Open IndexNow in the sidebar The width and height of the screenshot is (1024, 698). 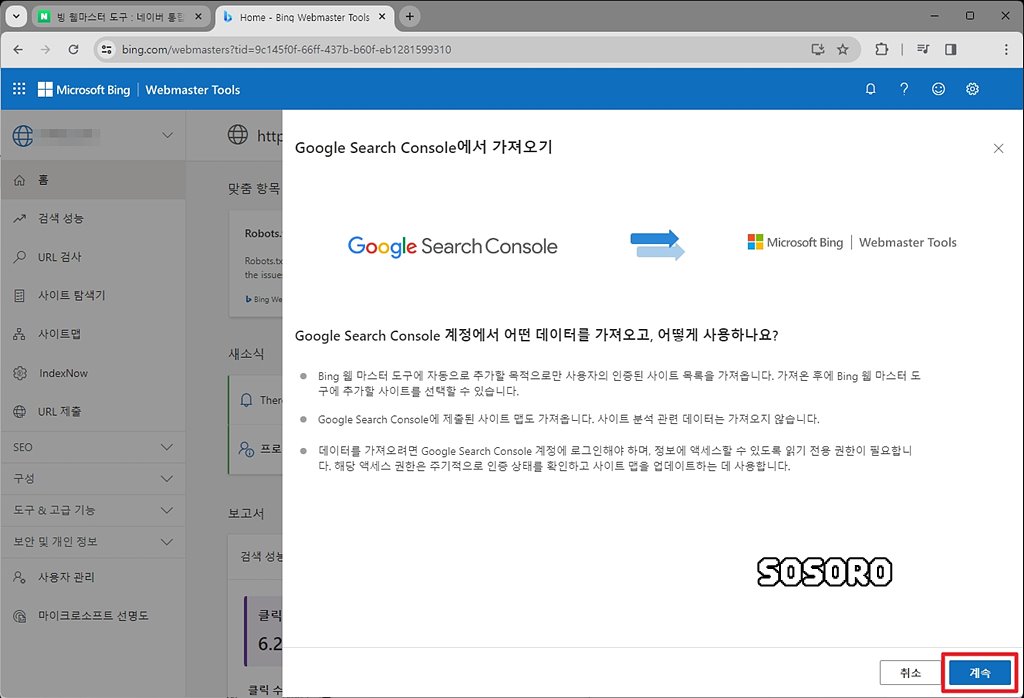[93, 373]
